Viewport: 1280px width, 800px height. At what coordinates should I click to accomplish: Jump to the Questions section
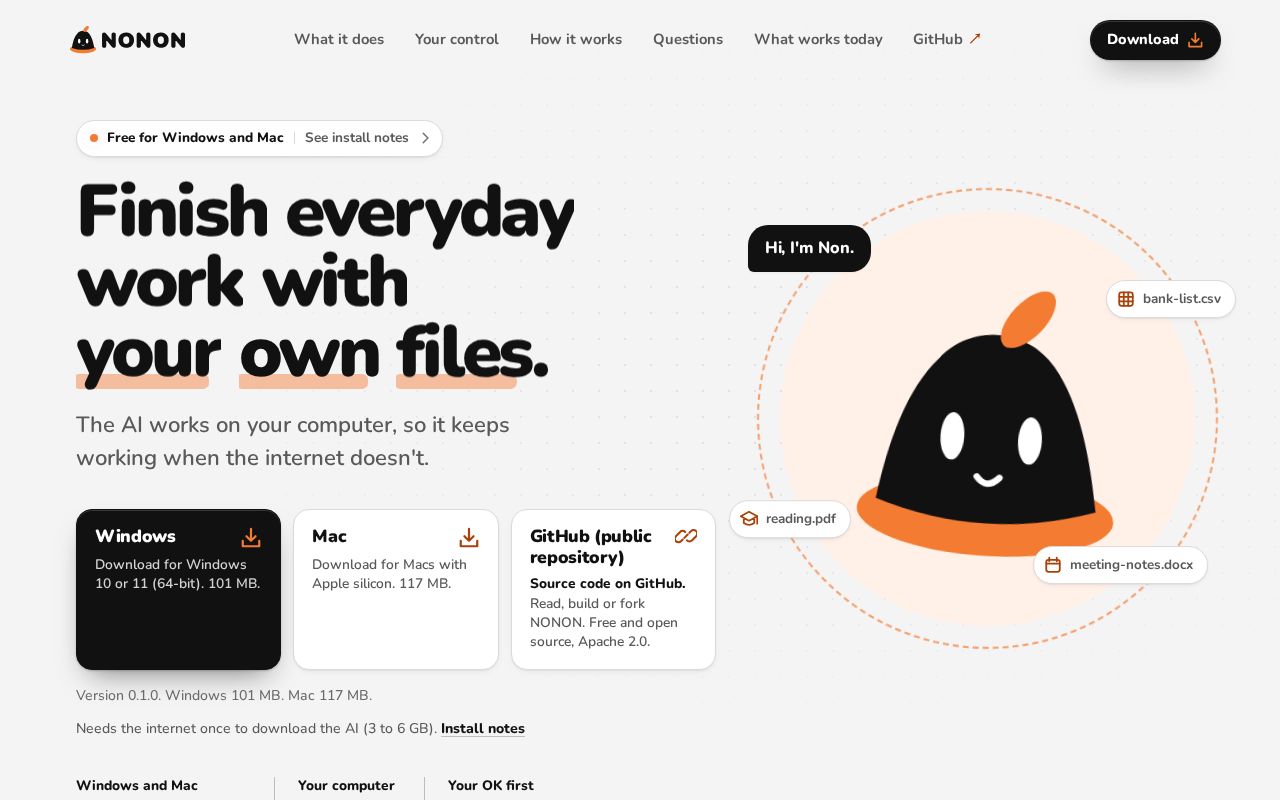(x=688, y=39)
